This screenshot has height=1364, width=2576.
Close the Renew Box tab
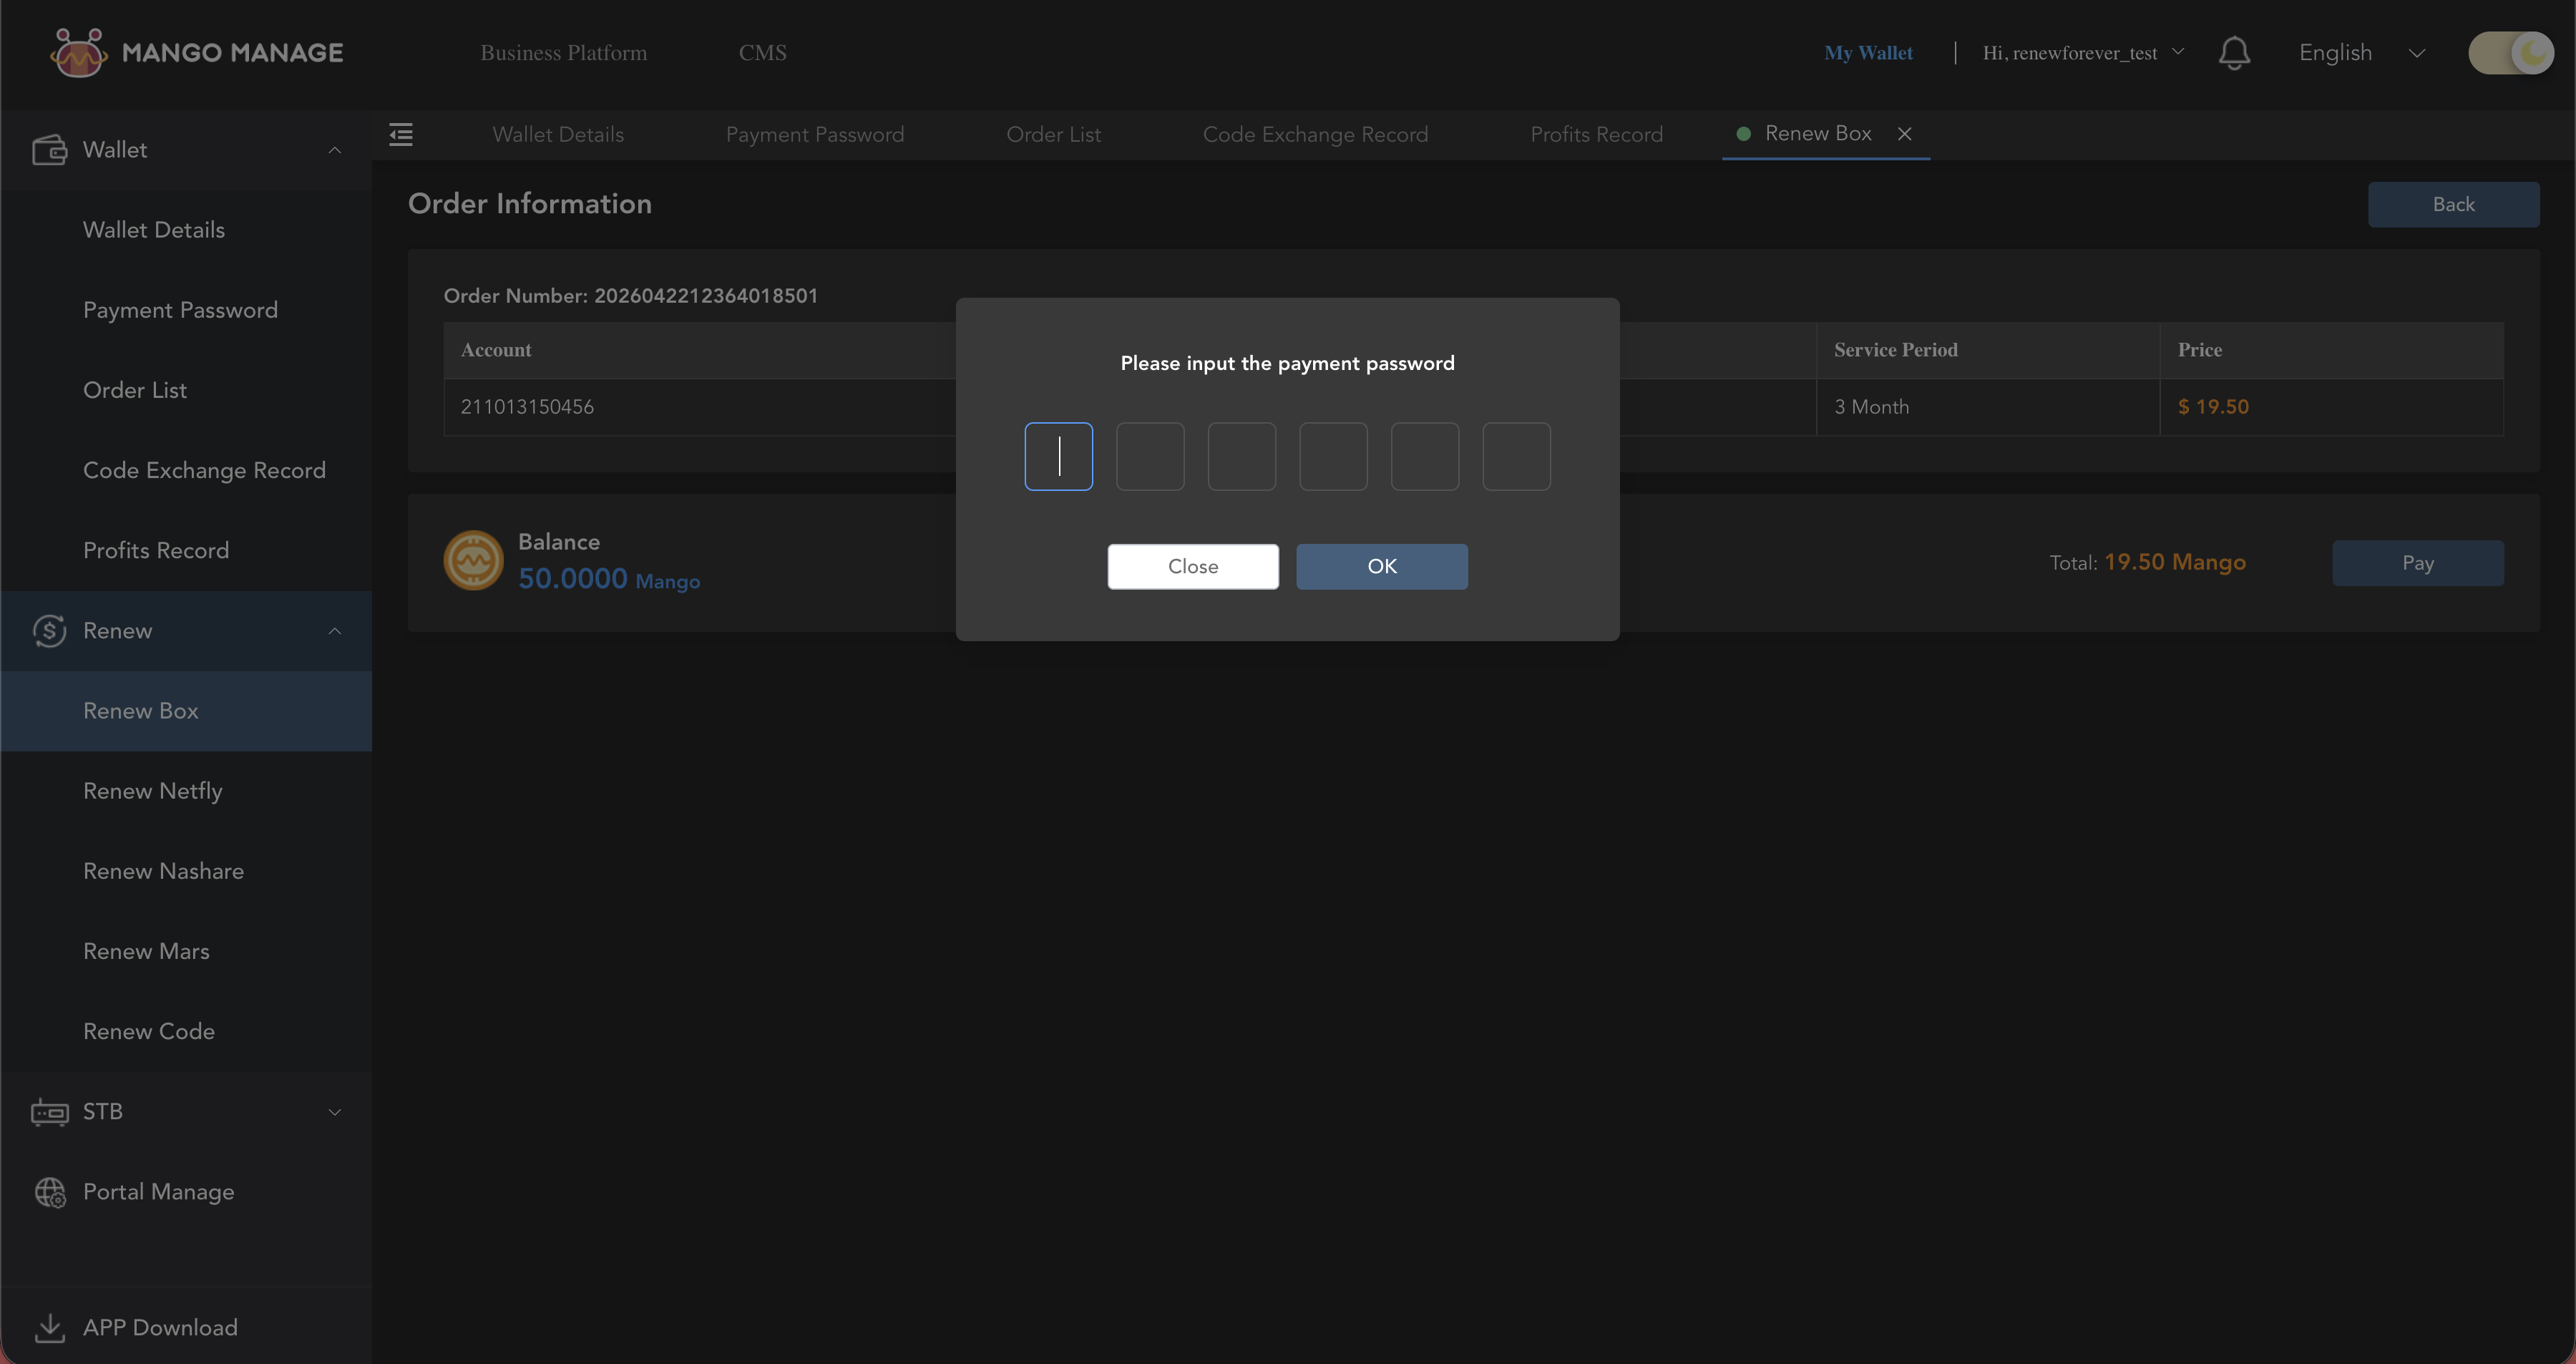click(1905, 133)
